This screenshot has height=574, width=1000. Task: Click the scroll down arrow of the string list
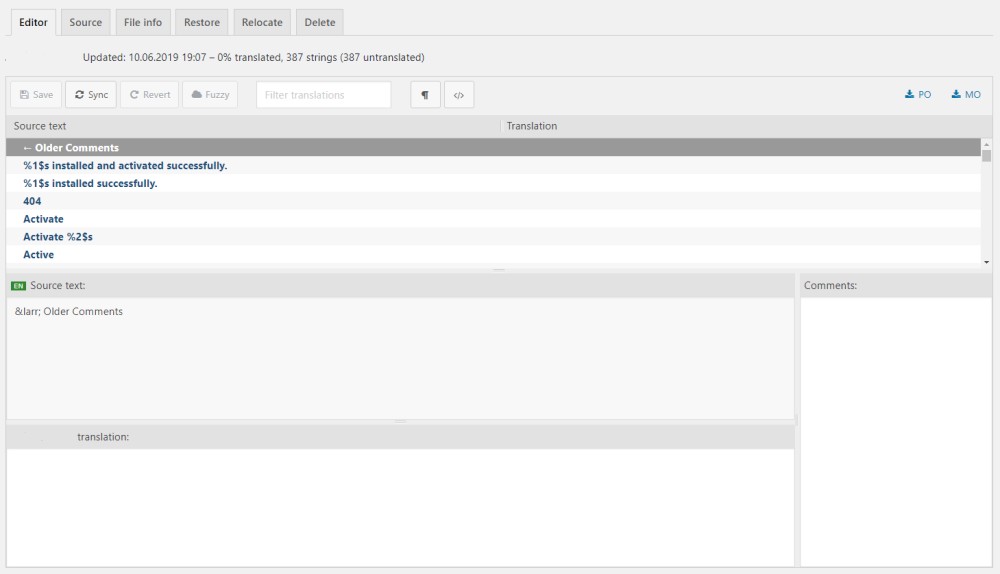pos(987,261)
